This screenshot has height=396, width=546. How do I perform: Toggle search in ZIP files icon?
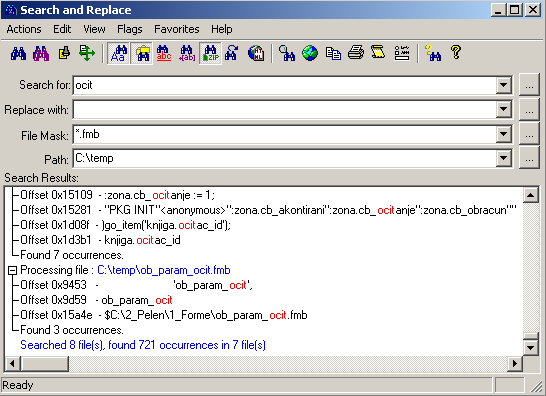pyautogui.click(x=210, y=54)
